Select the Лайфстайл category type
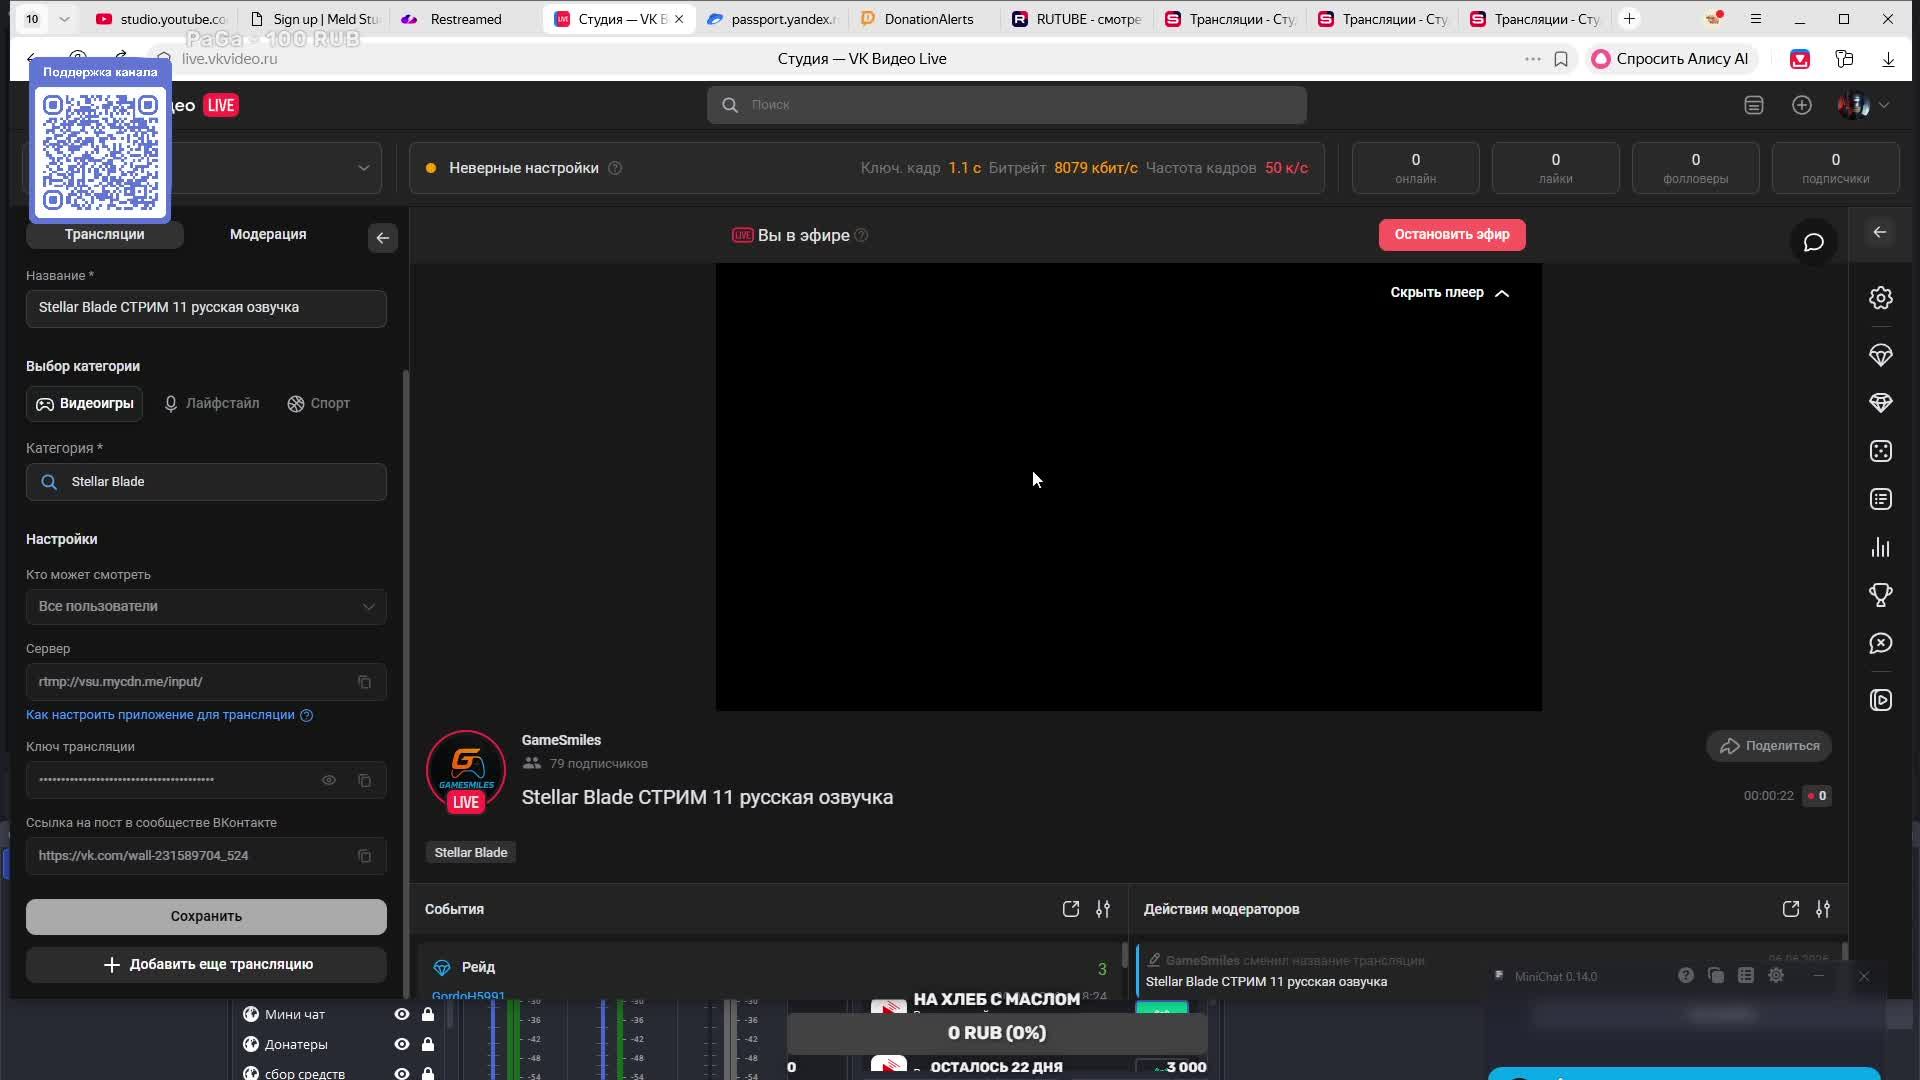The width and height of the screenshot is (1920, 1080). [x=211, y=404]
